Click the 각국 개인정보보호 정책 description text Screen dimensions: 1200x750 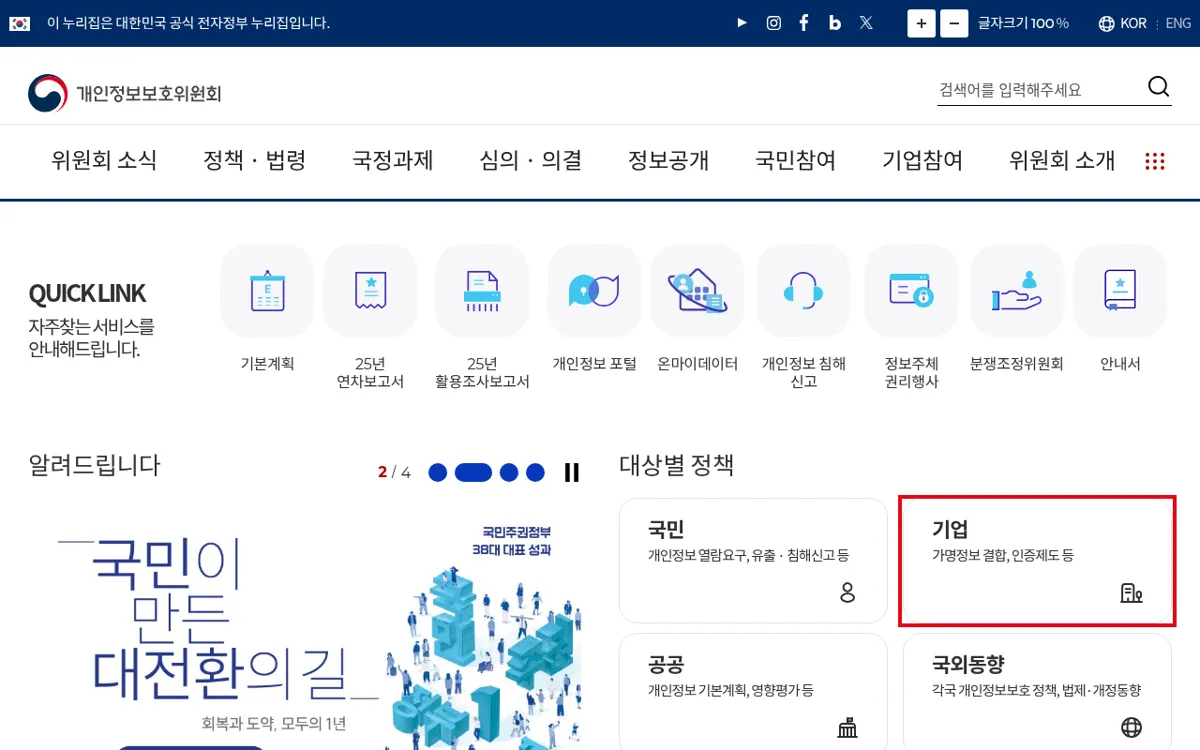coord(1036,690)
